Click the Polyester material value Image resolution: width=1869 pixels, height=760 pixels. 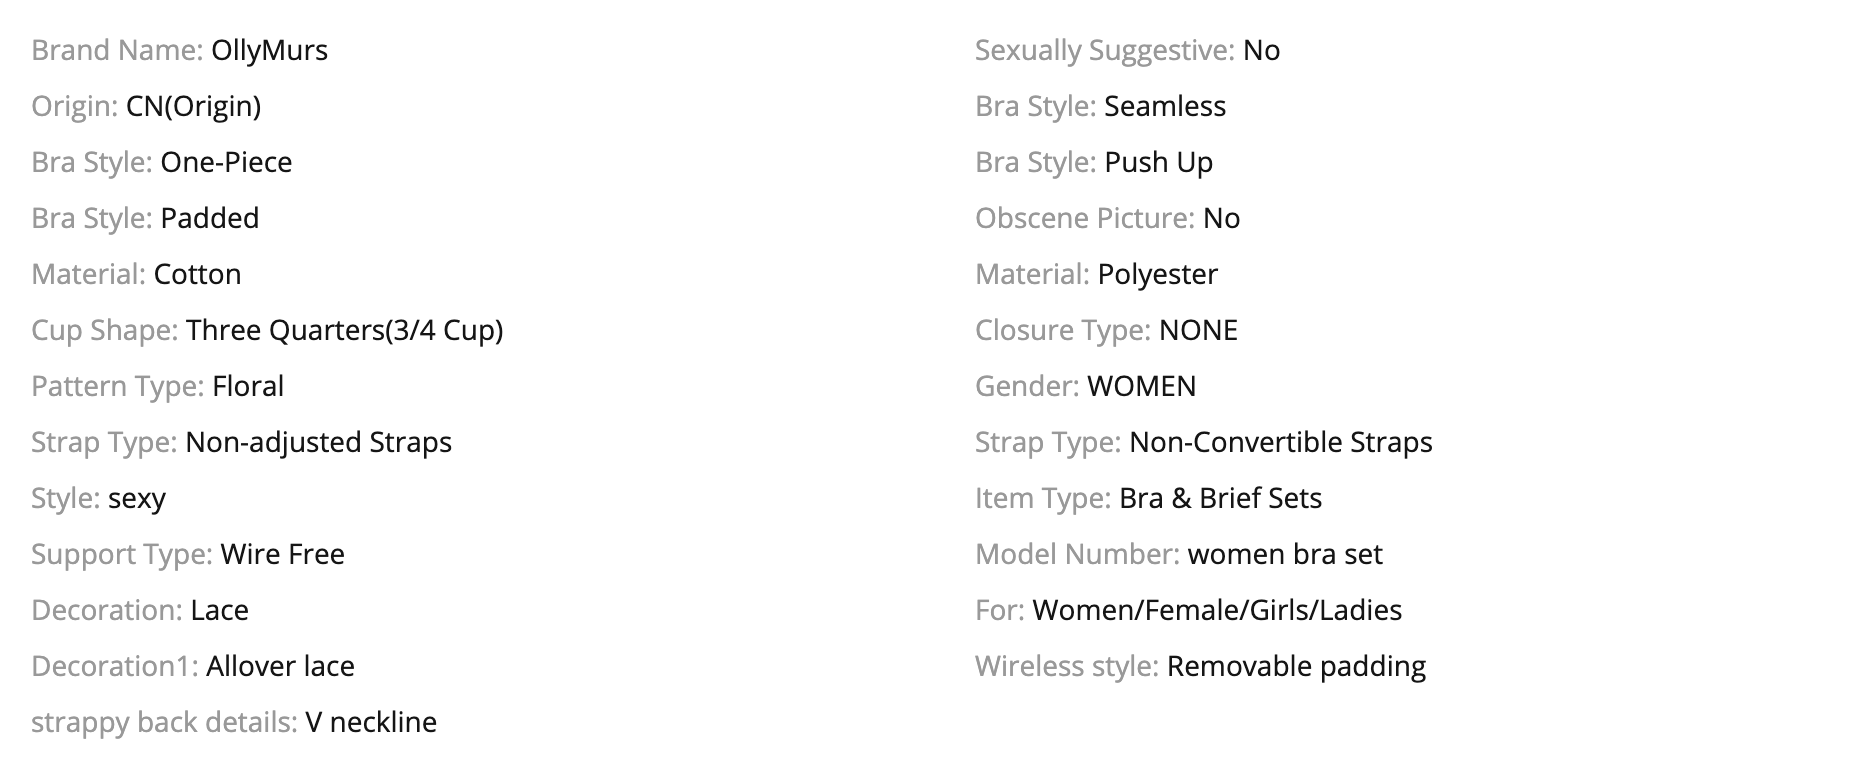[1157, 274]
